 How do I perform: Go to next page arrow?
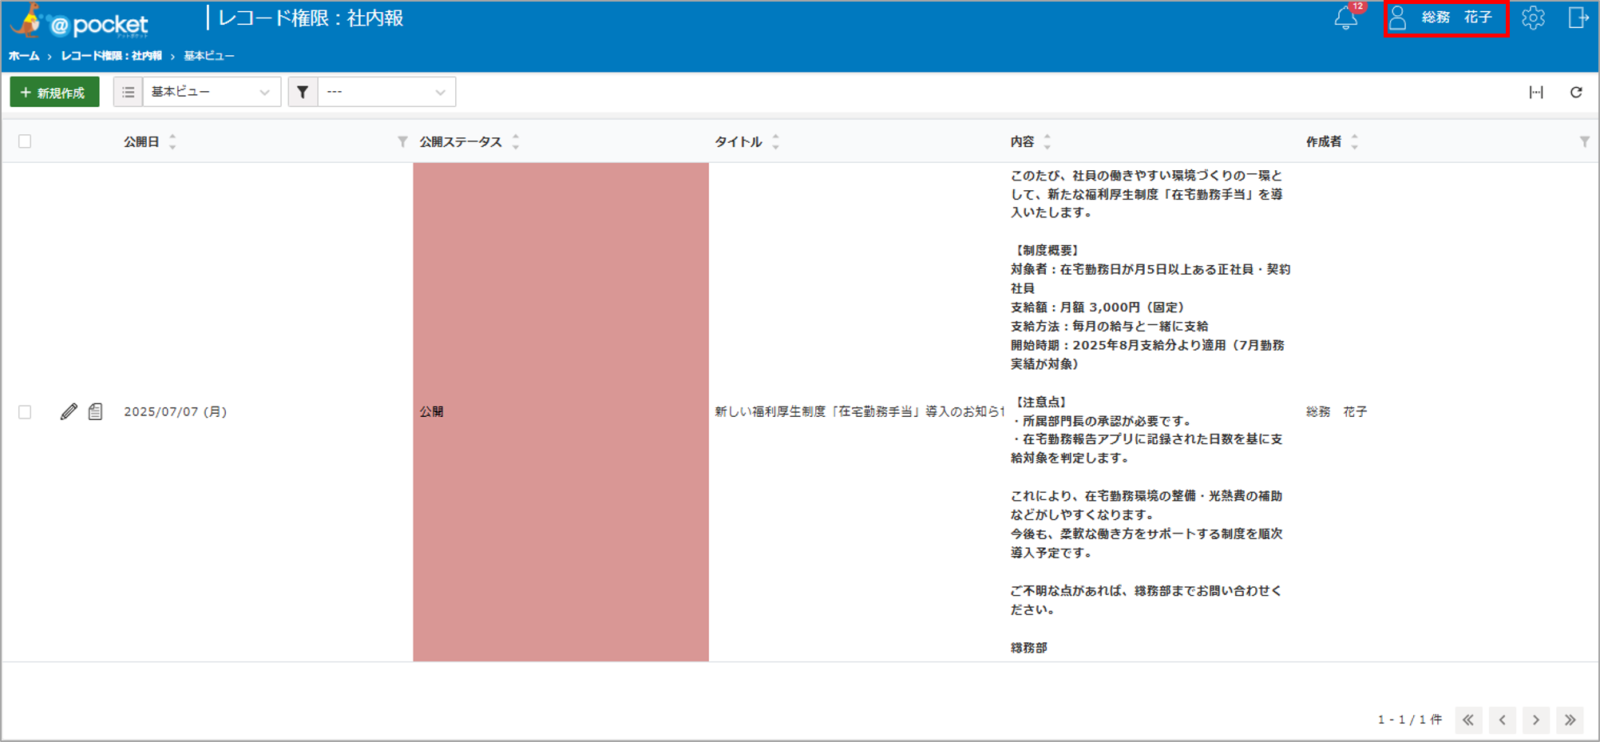[x=1536, y=719]
